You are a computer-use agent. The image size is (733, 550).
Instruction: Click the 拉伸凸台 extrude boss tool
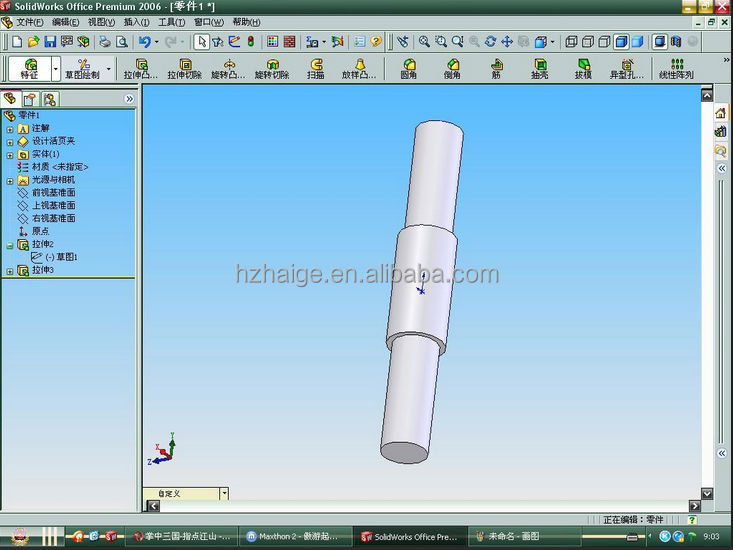point(140,68)
